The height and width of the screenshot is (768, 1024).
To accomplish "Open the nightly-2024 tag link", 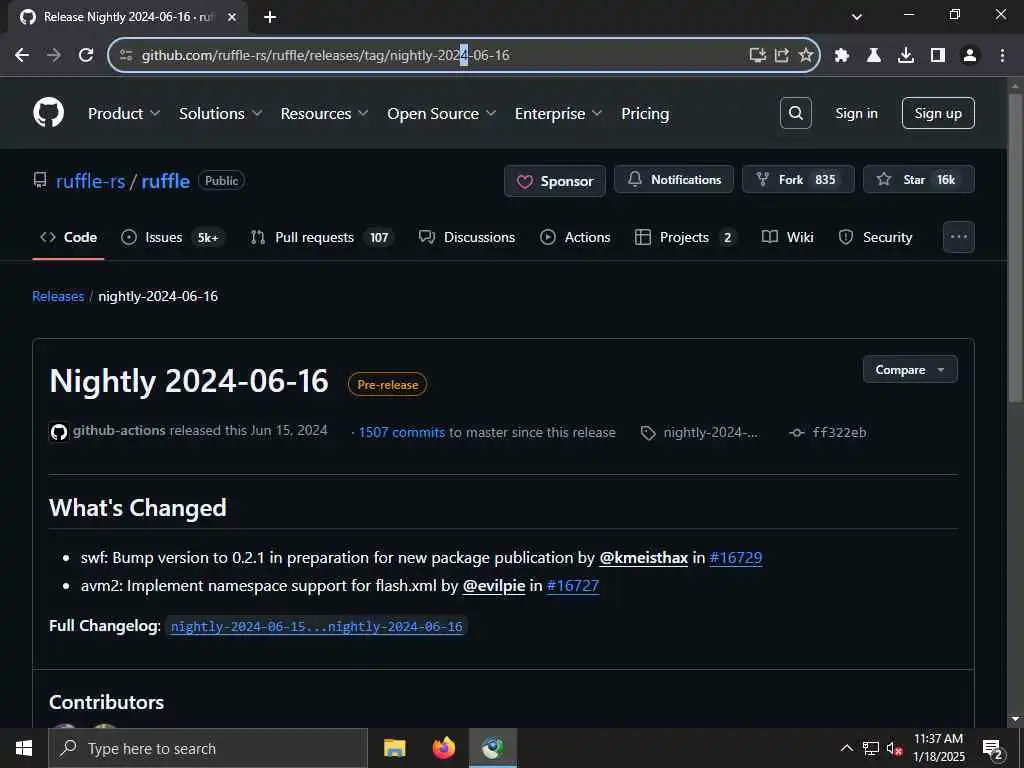I will click(x=700, y=432).
